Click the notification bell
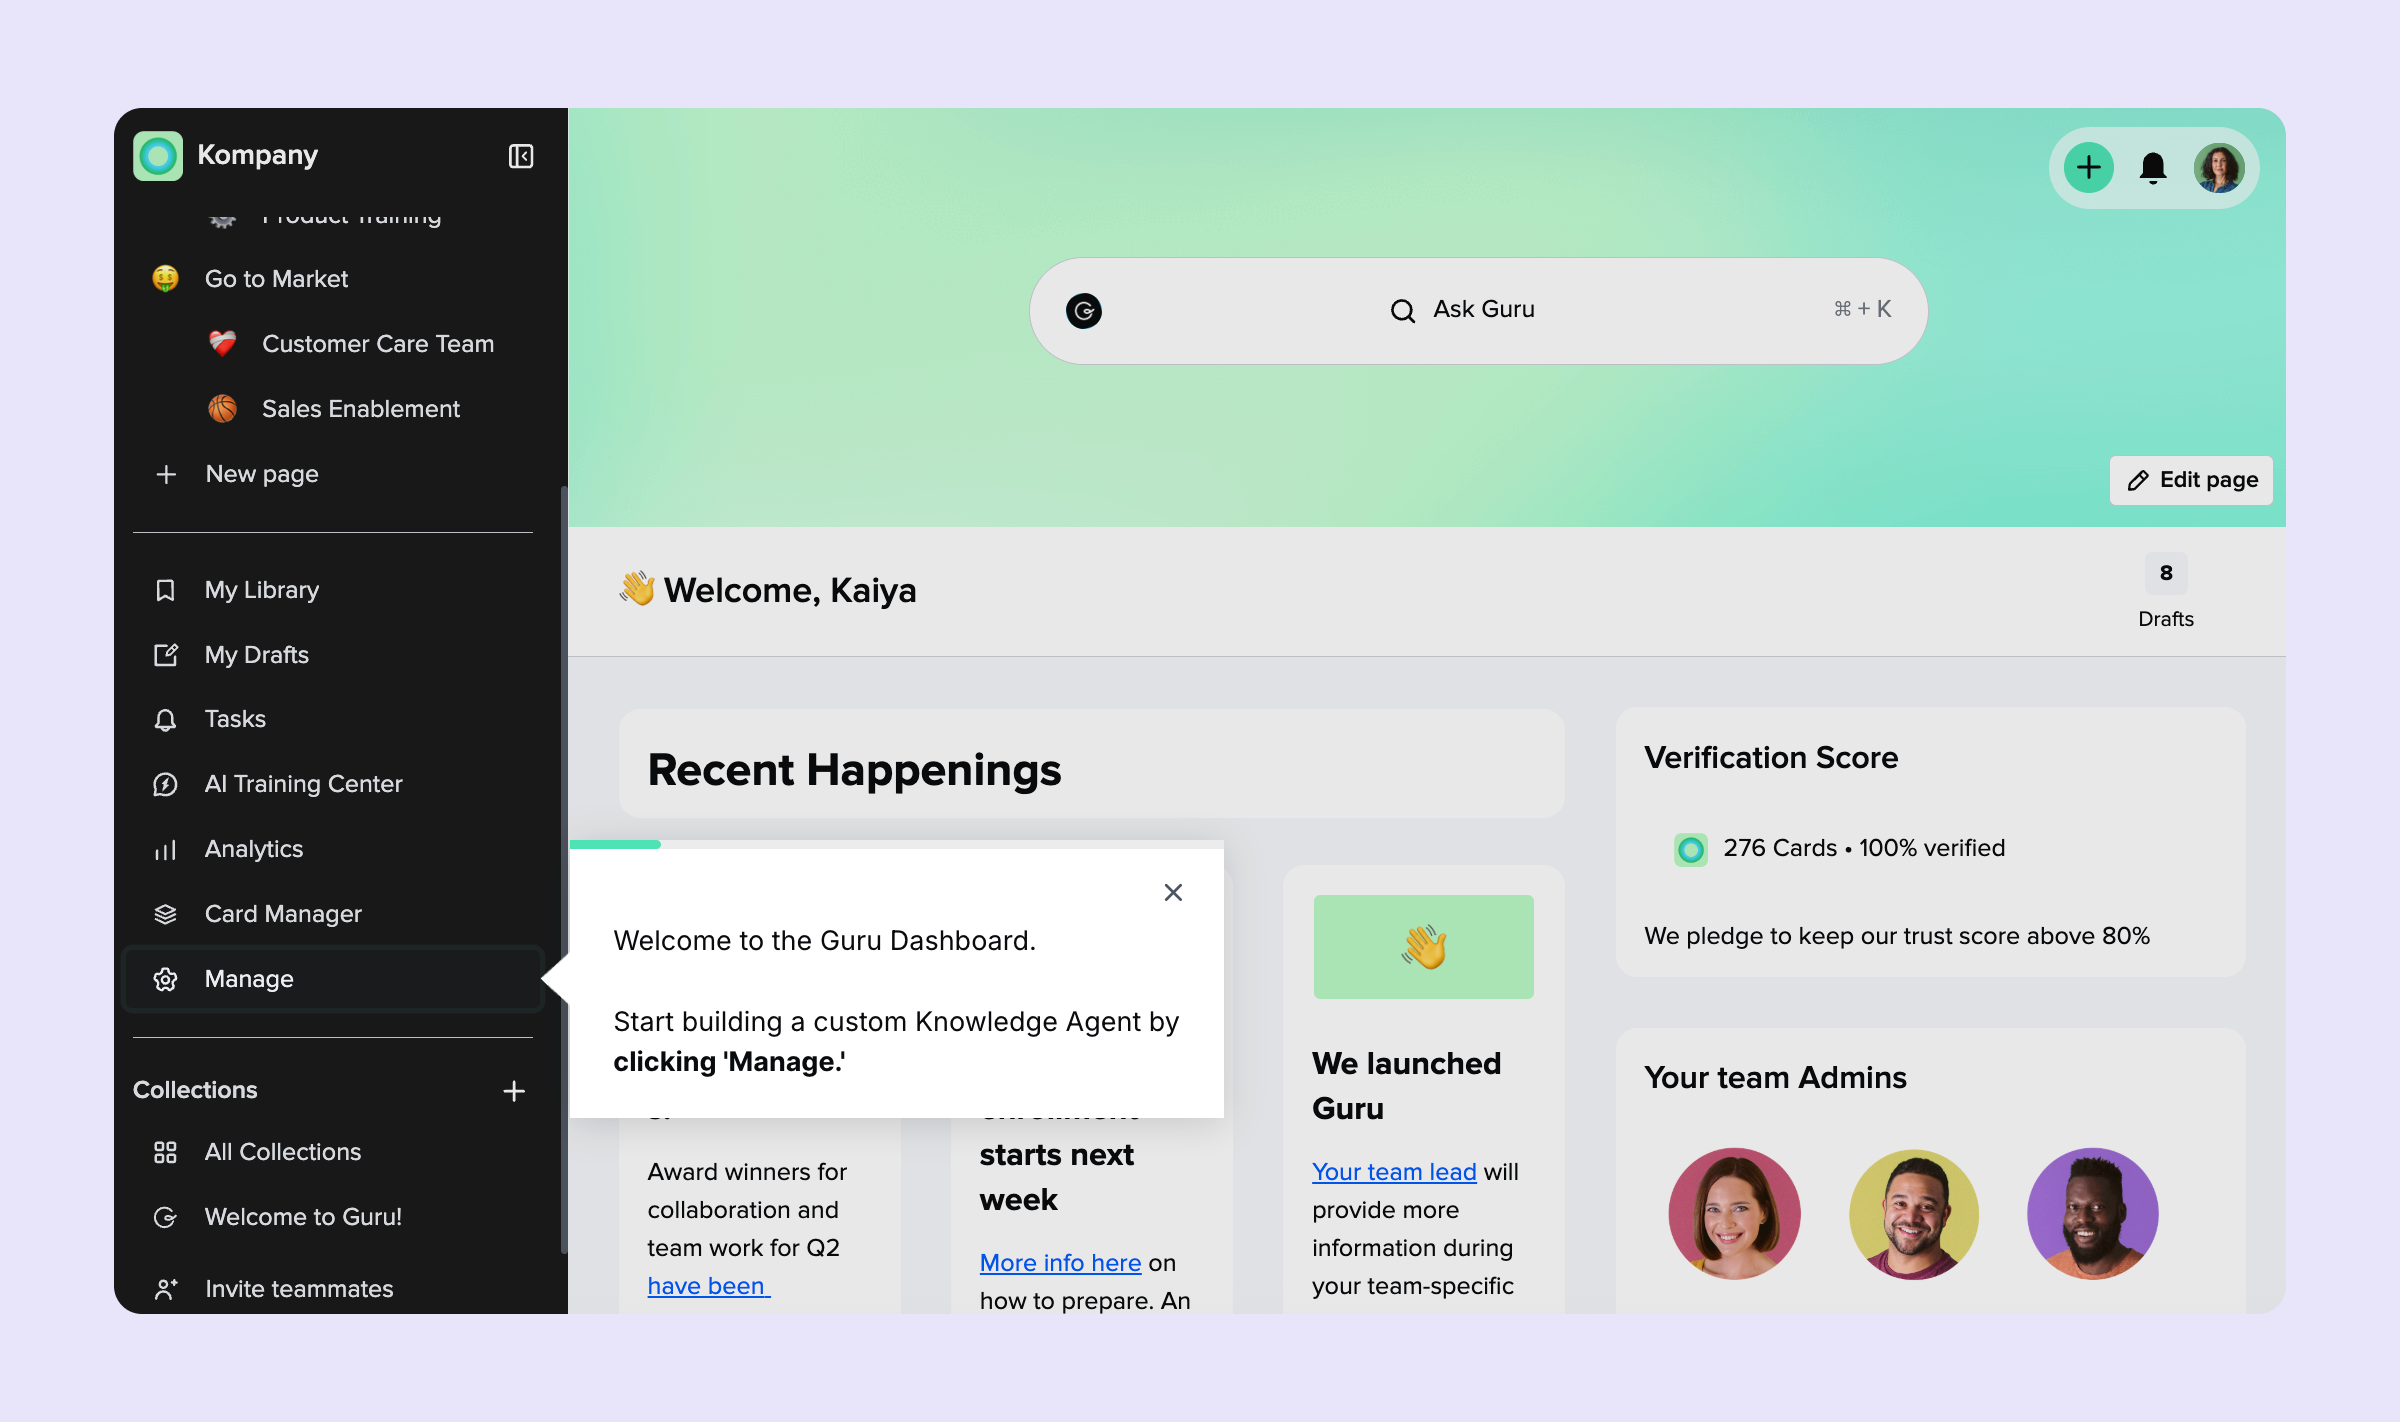The height and width of the screenshot is (1422, 2400). [x=2153, y=168]
